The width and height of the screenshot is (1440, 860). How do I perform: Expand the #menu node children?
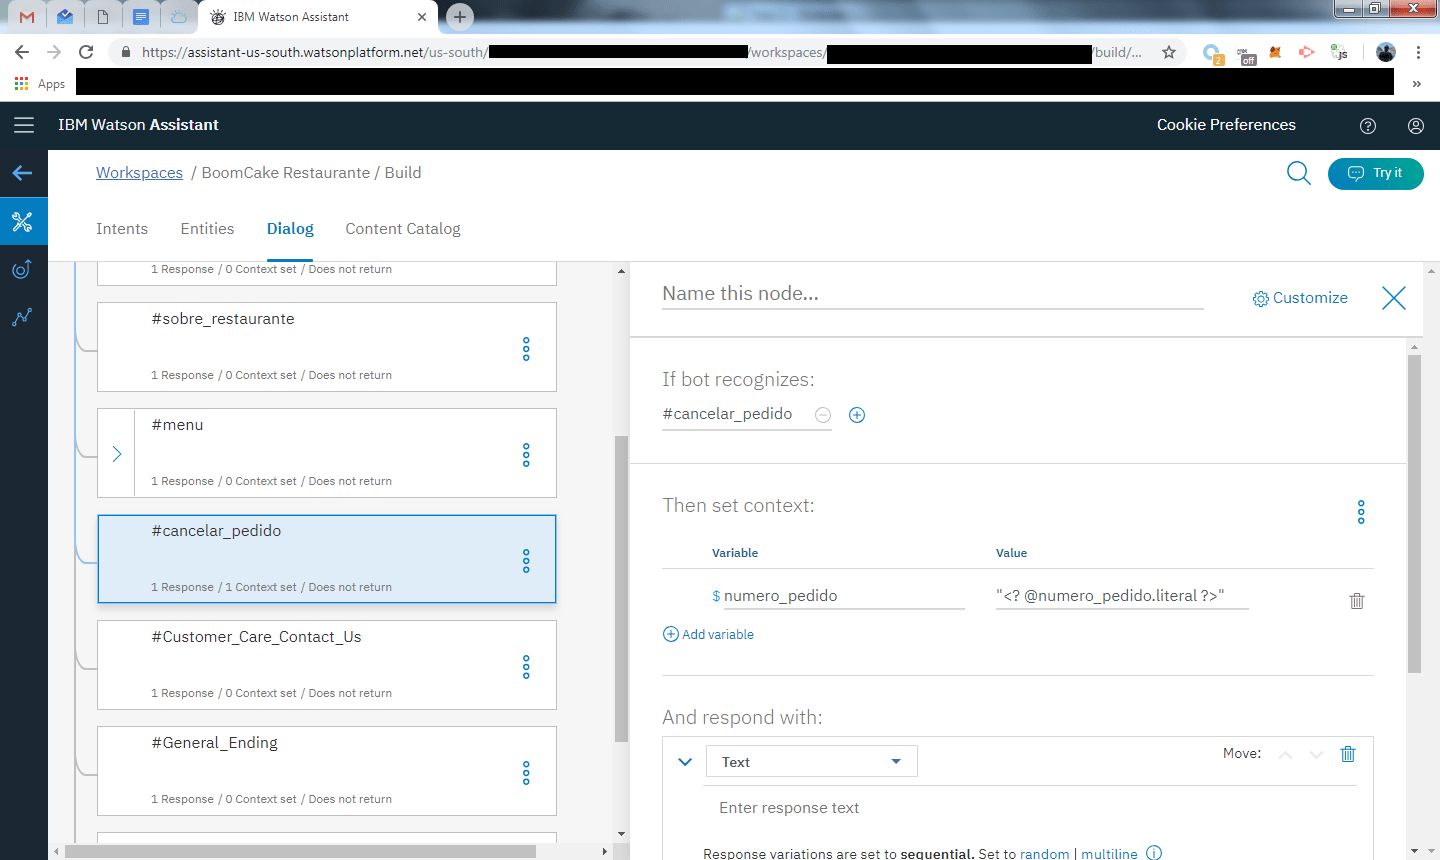(117, 454)
